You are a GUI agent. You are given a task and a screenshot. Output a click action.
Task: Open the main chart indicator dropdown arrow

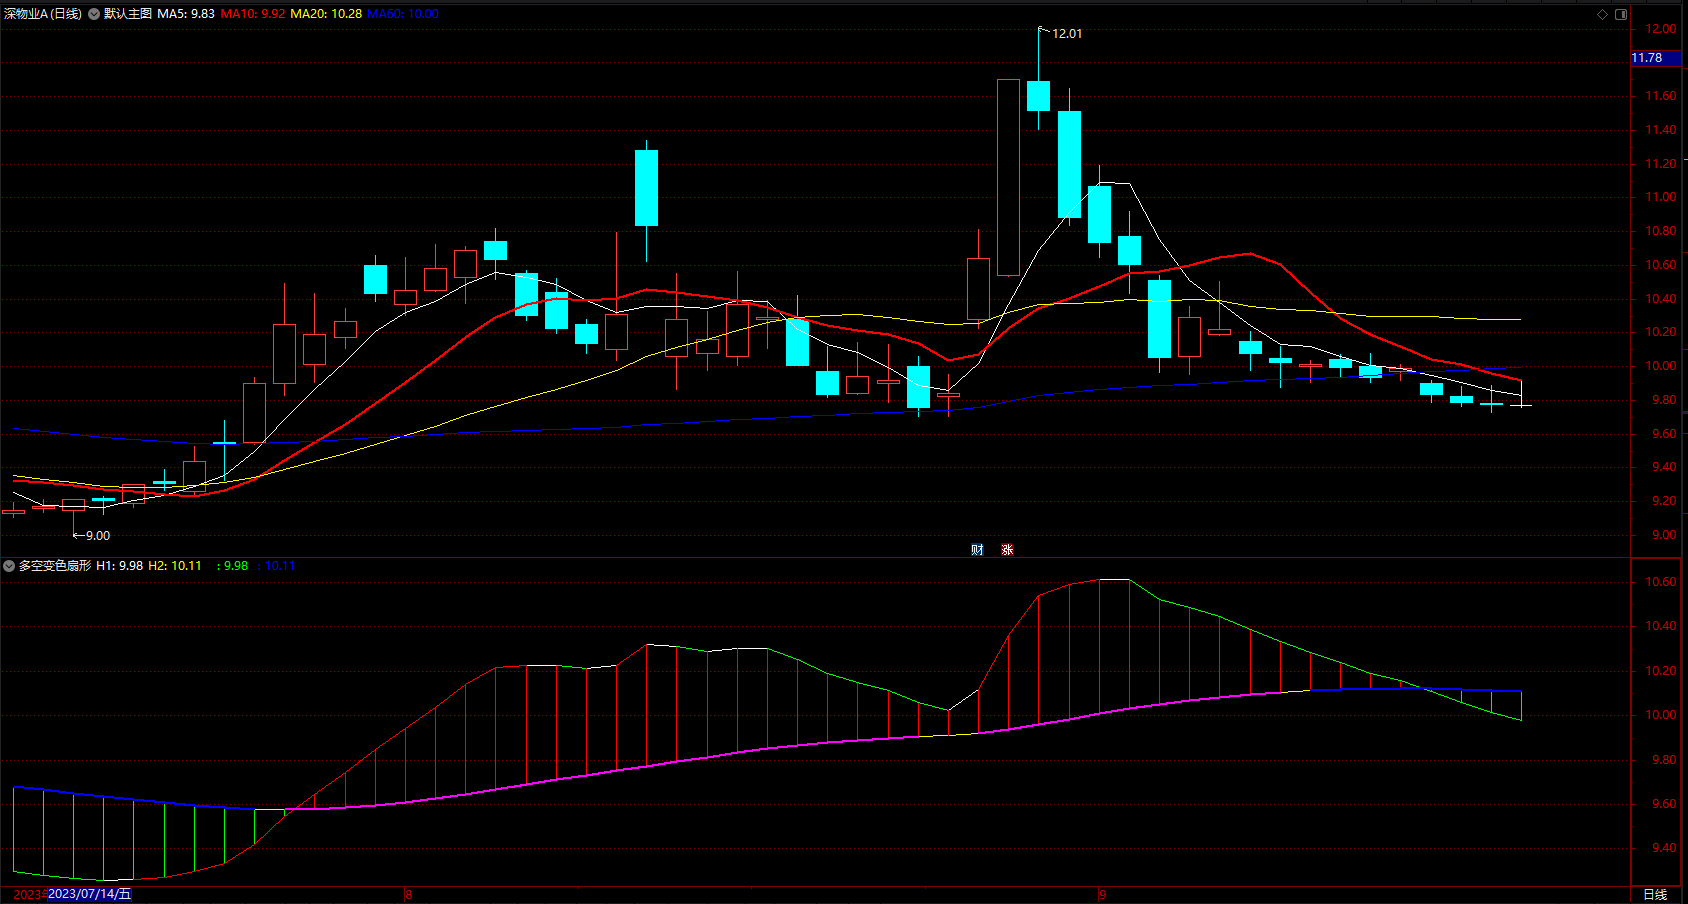click(94, 14)
